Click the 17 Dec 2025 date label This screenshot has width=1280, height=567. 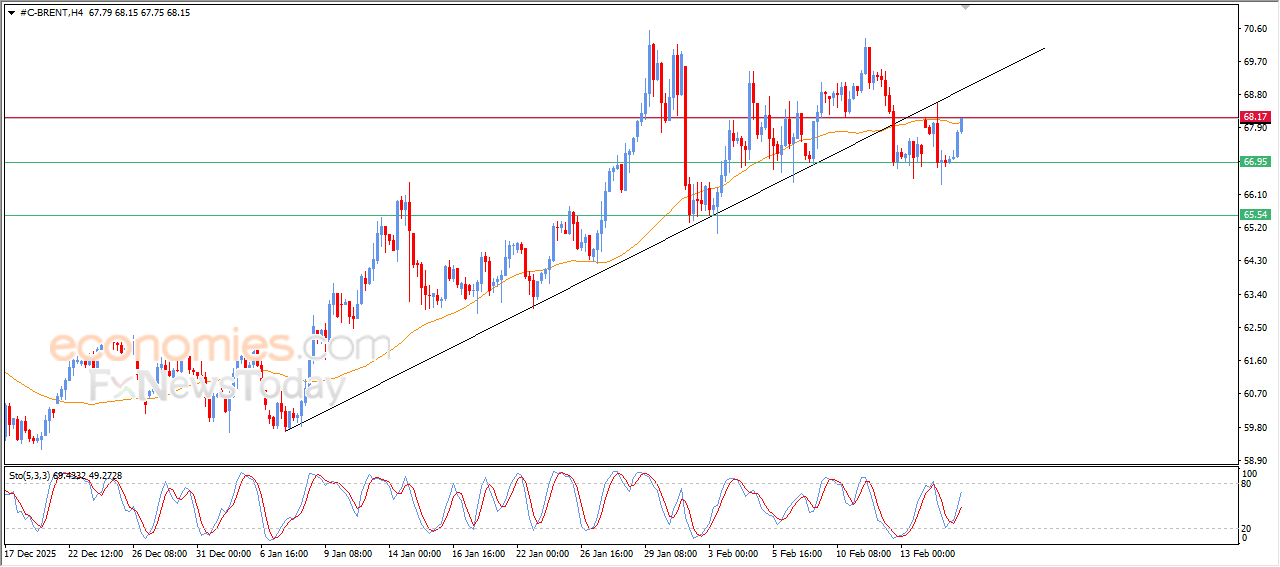coord(31,553)
